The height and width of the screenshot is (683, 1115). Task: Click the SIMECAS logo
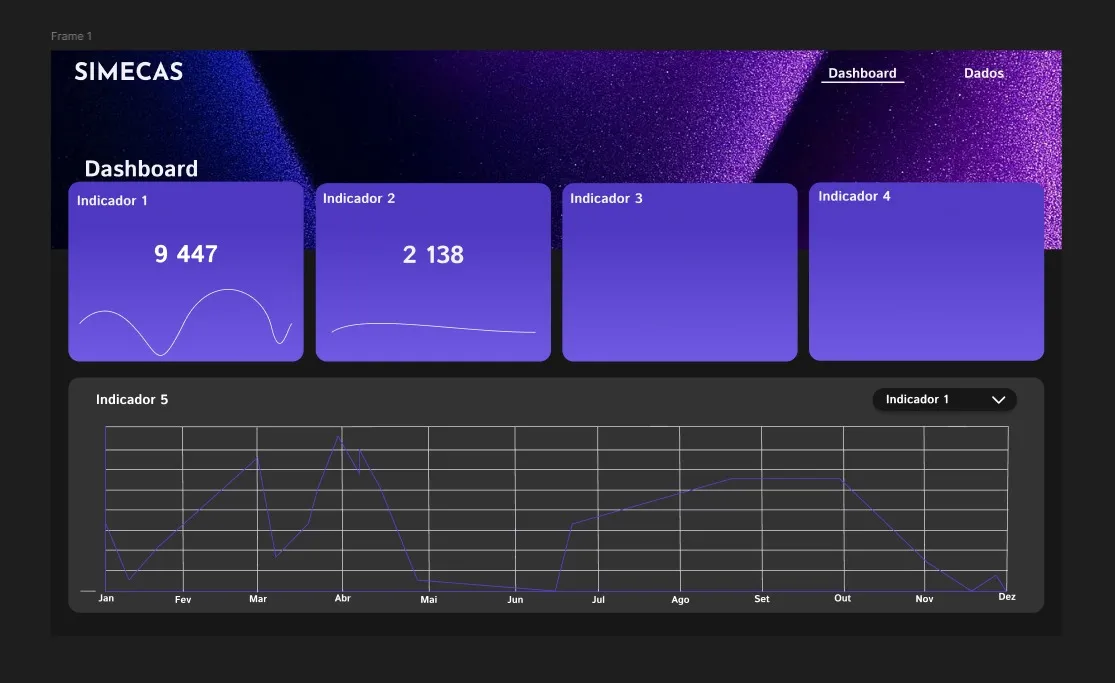[x=128, y=71]
